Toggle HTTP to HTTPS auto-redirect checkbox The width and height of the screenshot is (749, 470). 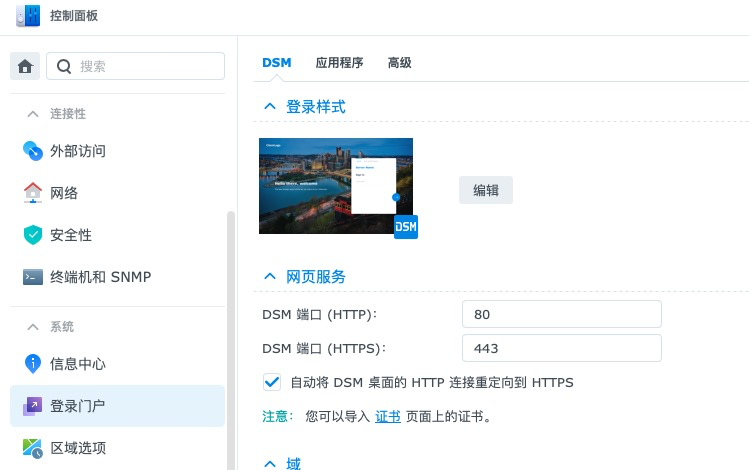(272, 382)
